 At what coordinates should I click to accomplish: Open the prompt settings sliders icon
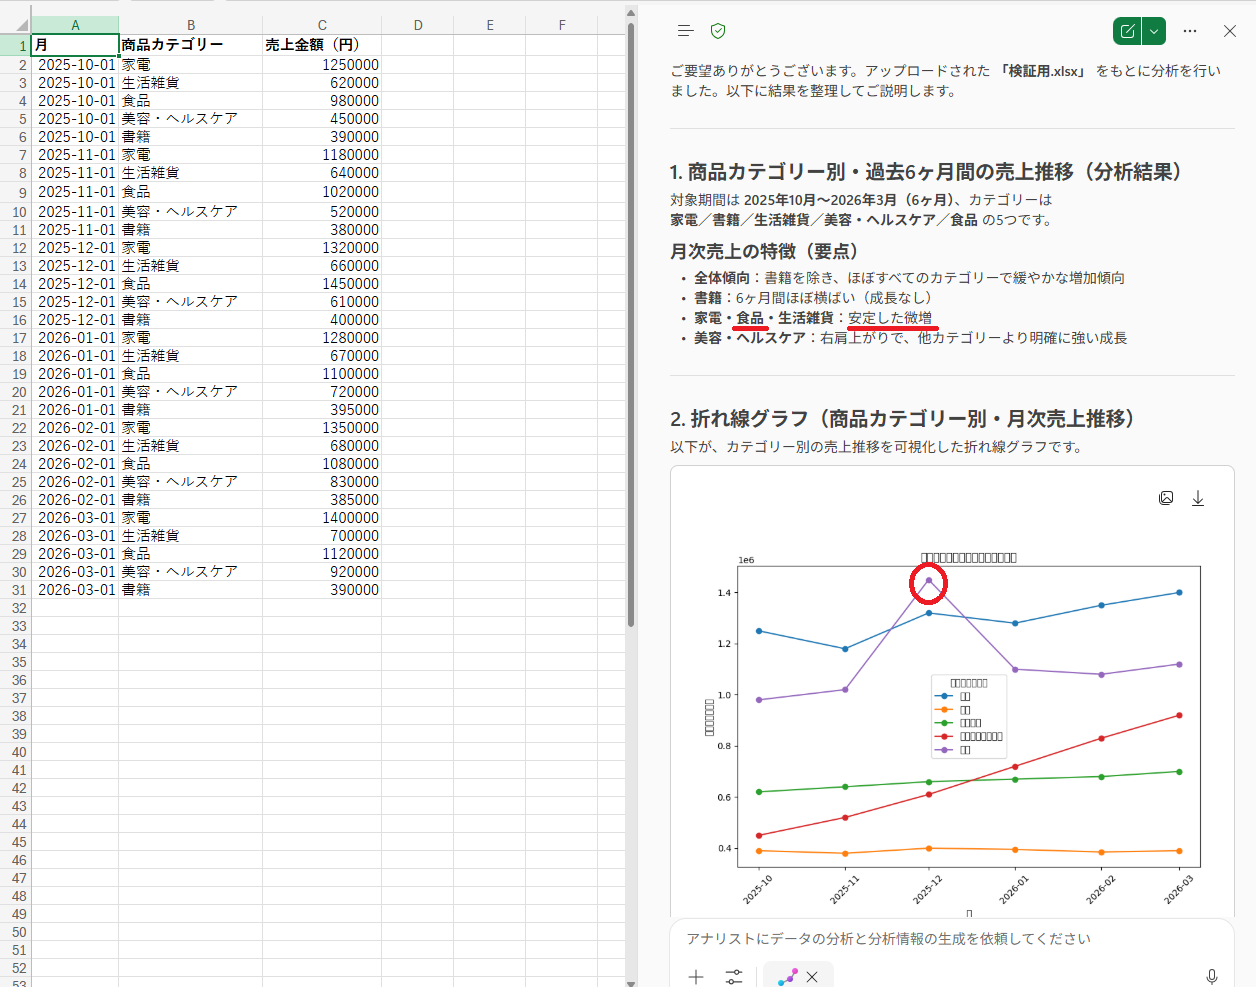coord(734,976)
